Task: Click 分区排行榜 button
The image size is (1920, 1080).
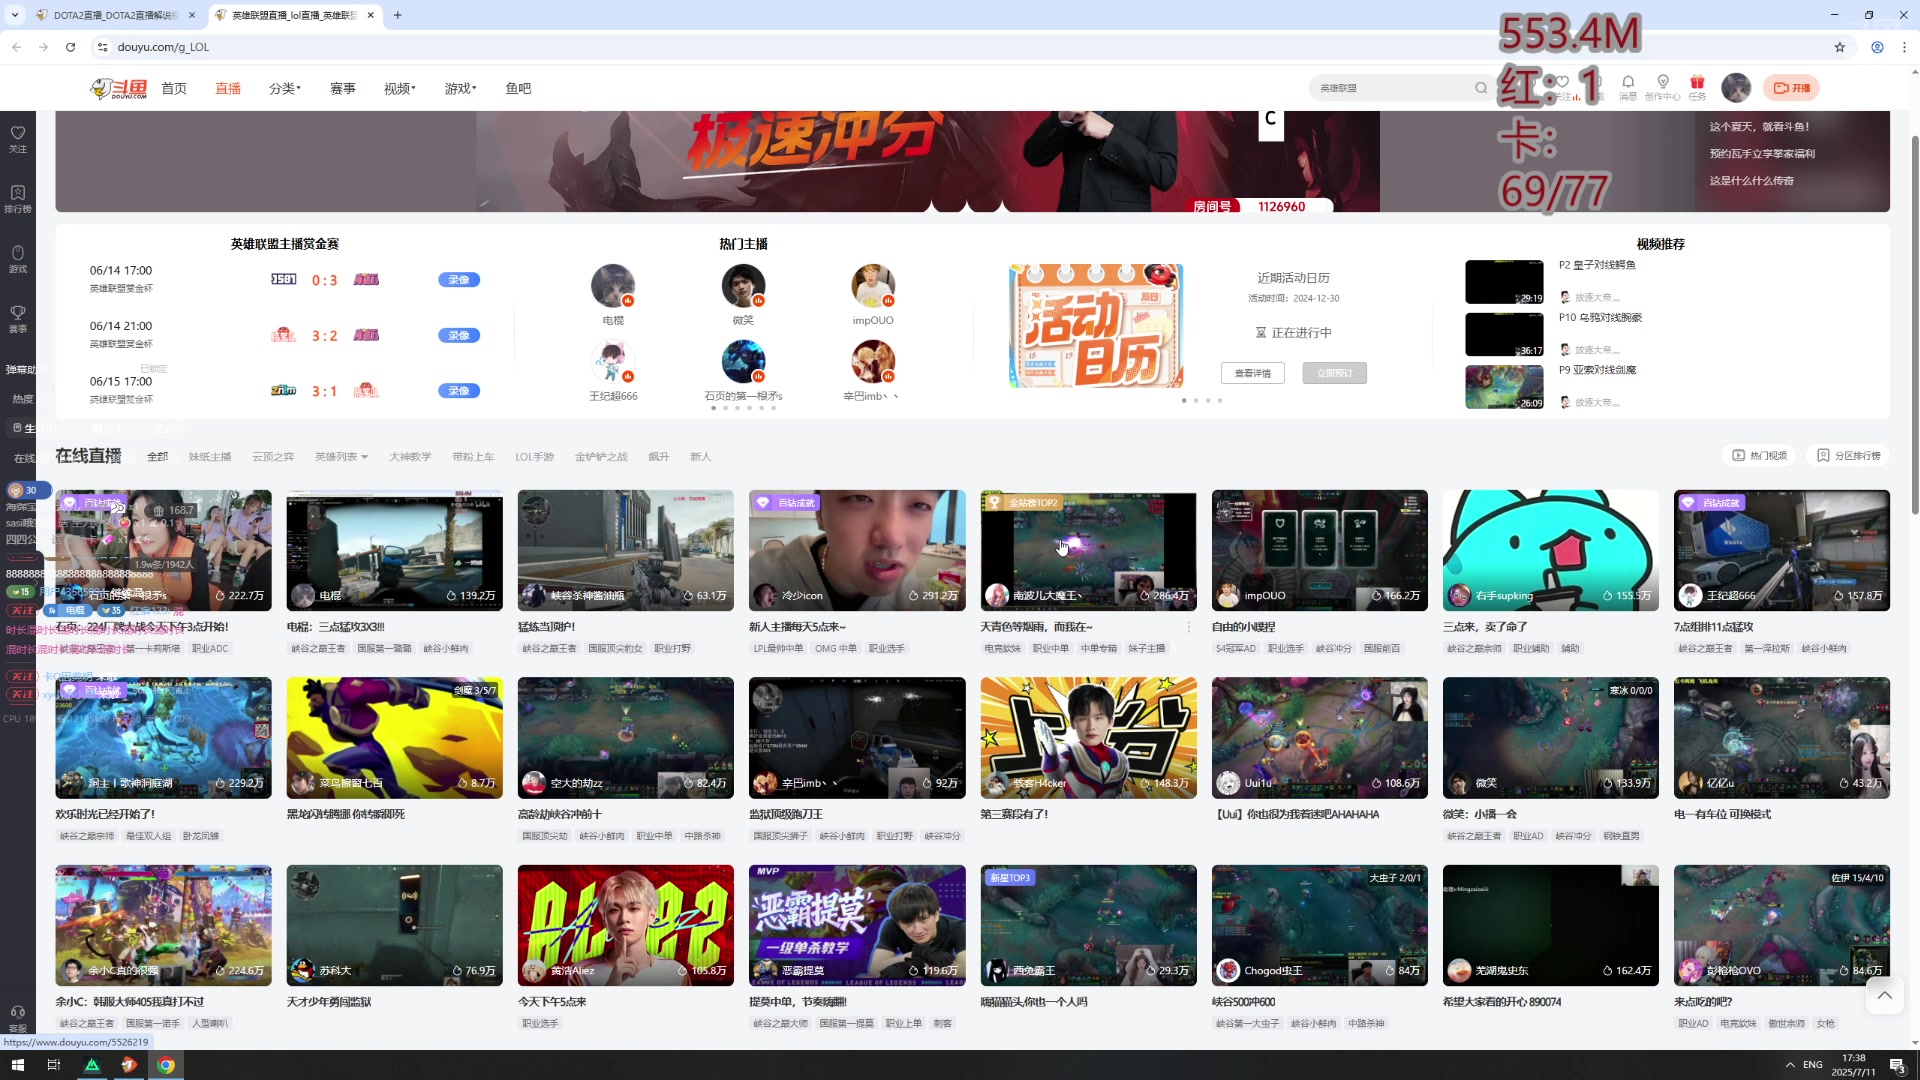Action: tap(1849, 456)
